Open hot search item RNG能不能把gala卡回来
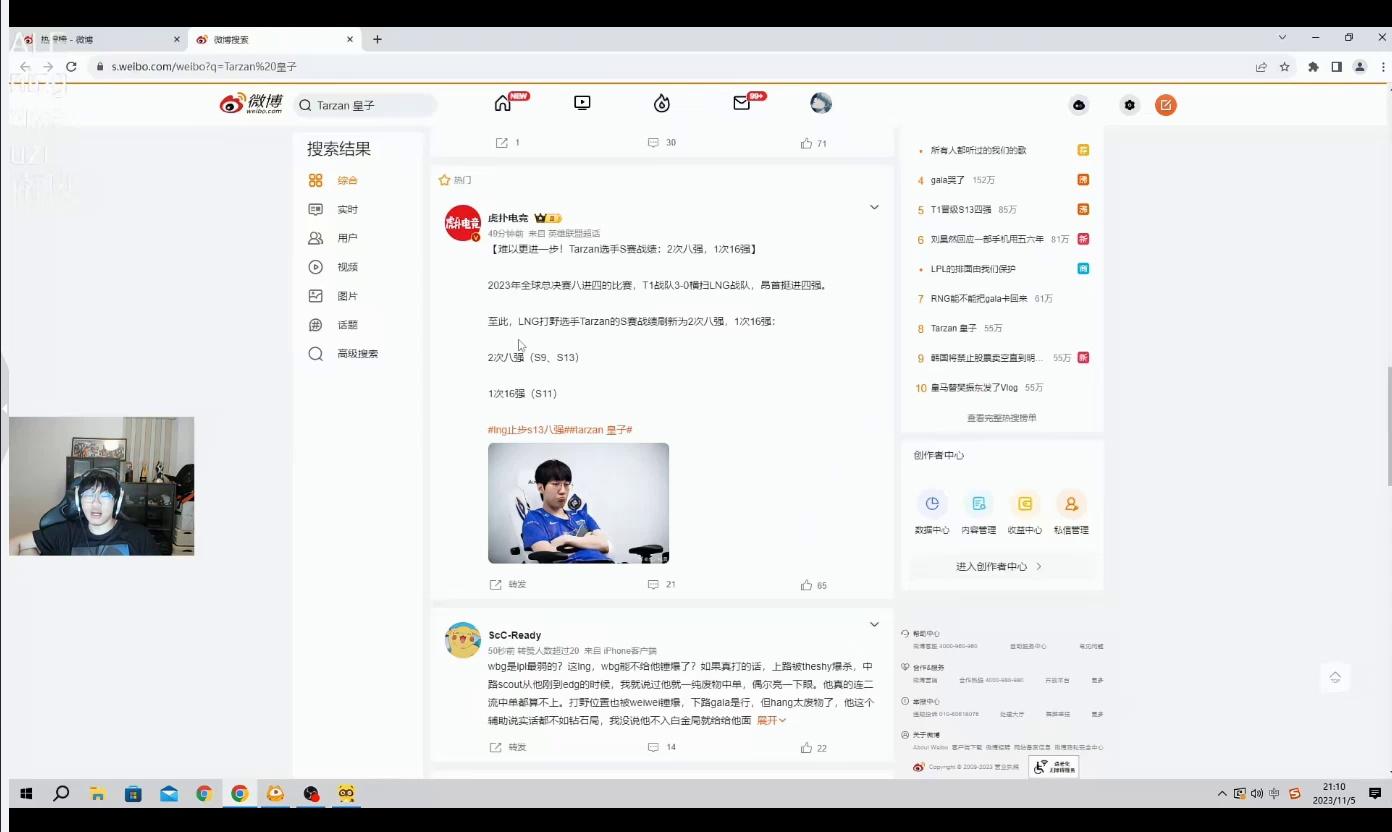 point(979,298)
